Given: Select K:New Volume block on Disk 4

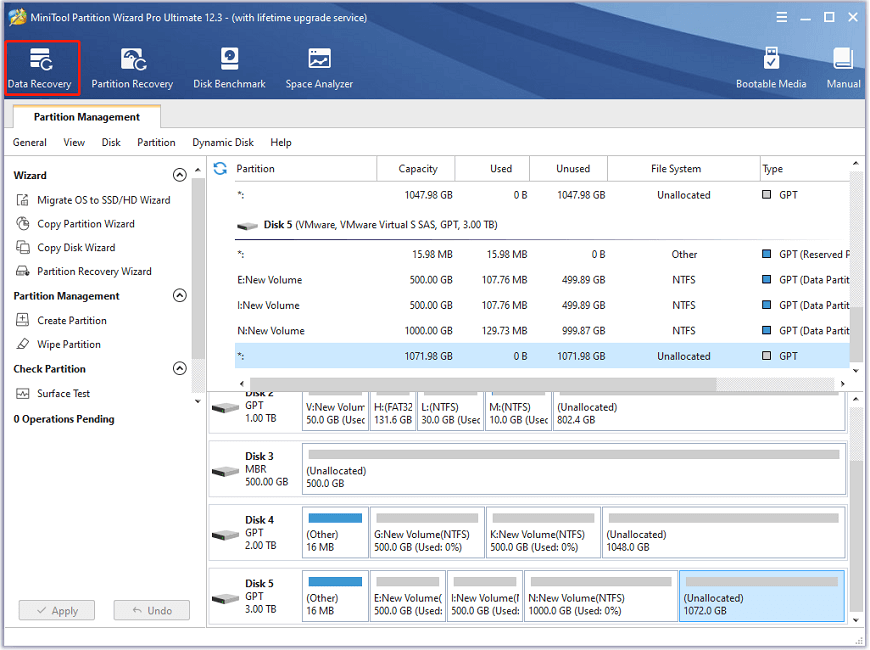Looking at the screenshot, I should (543, 532).
